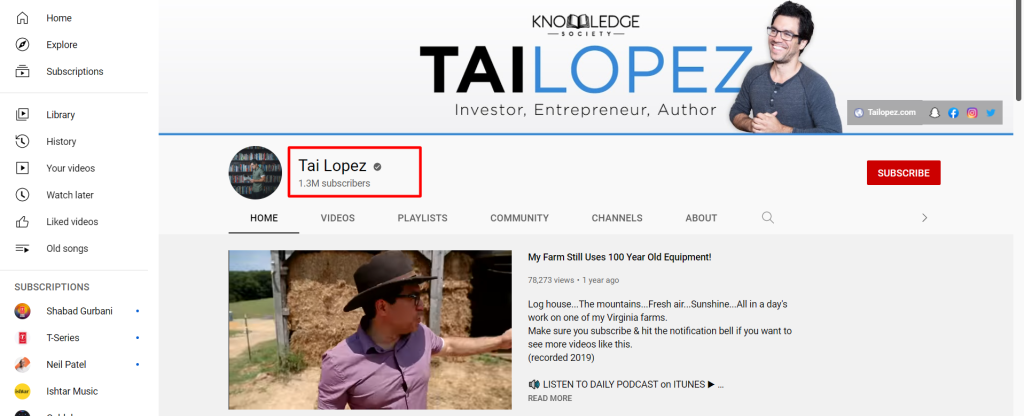Click the page vertical scrollbar
This screenshot has height=416, width=1024.
point(1019,52)
